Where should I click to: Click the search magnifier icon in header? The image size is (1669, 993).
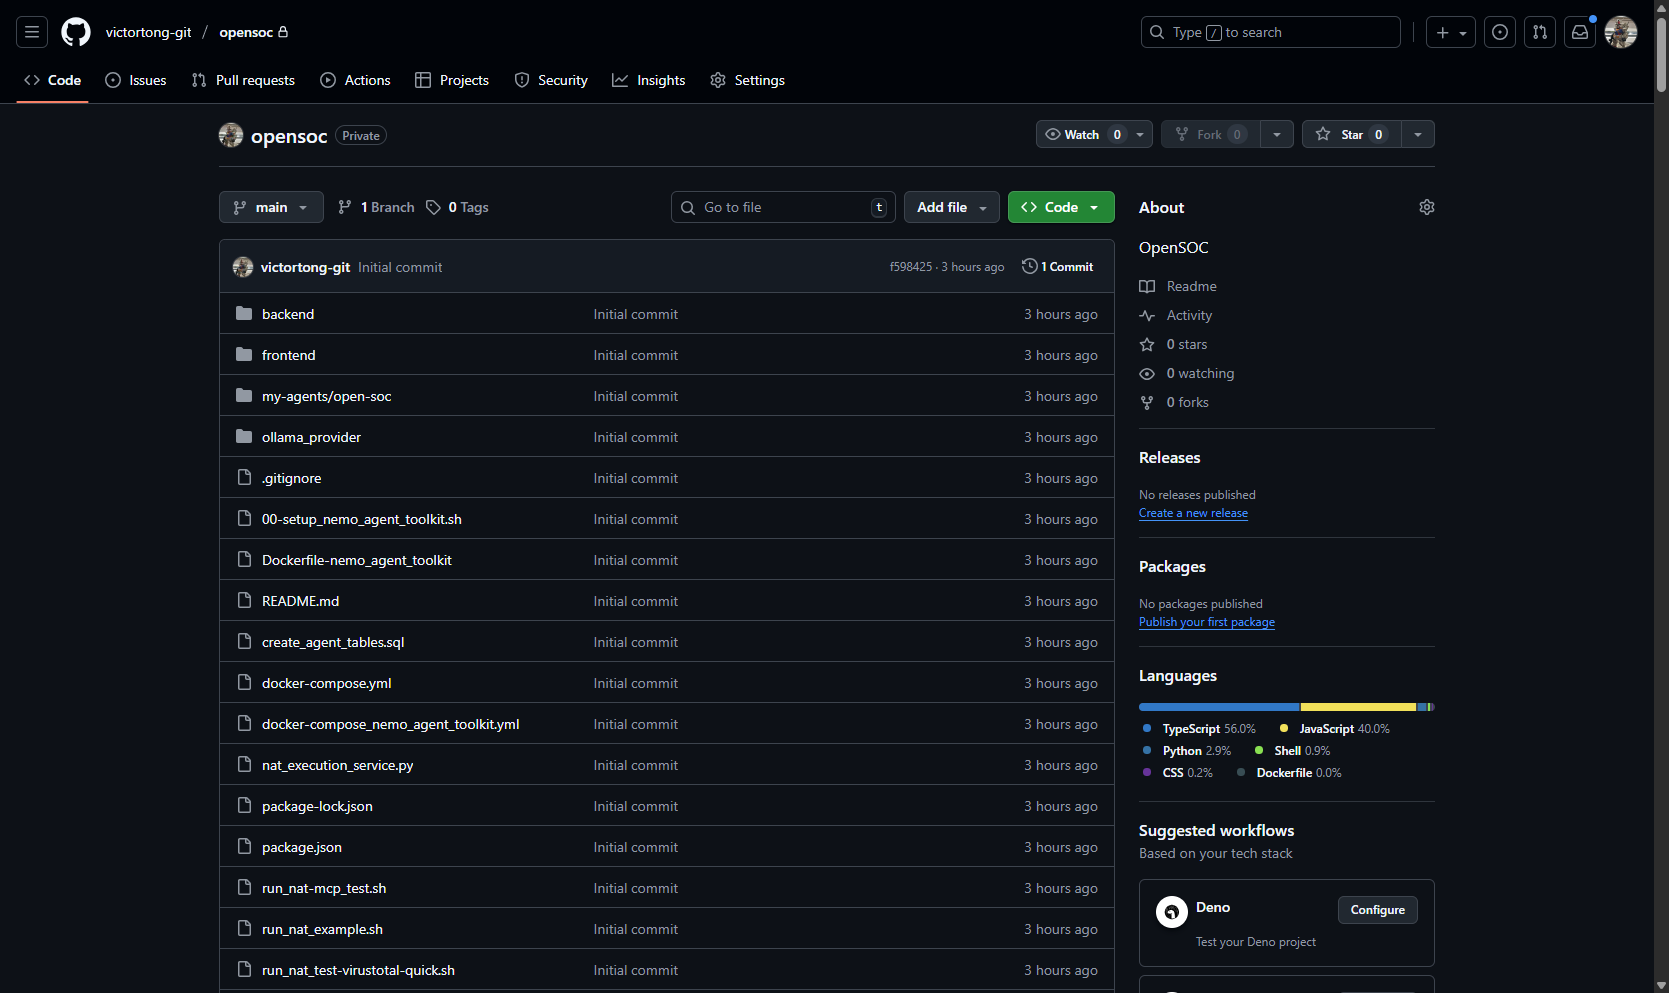(1157, 32)
